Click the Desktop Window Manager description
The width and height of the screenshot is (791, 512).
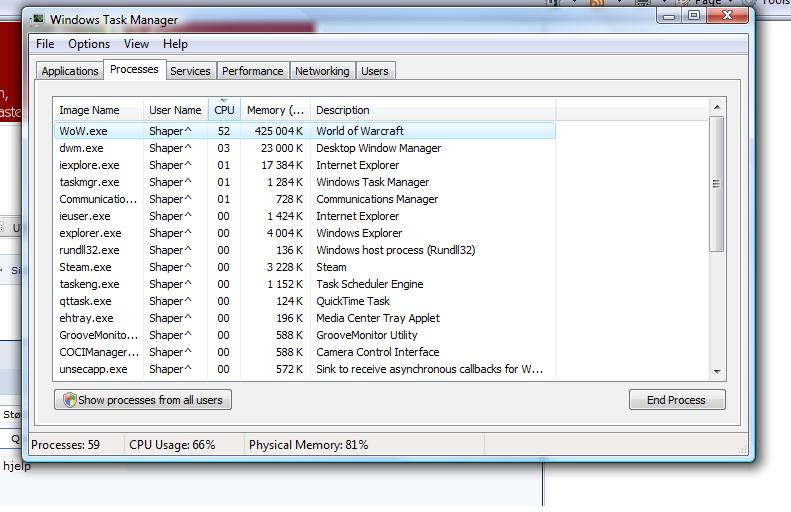378,148
